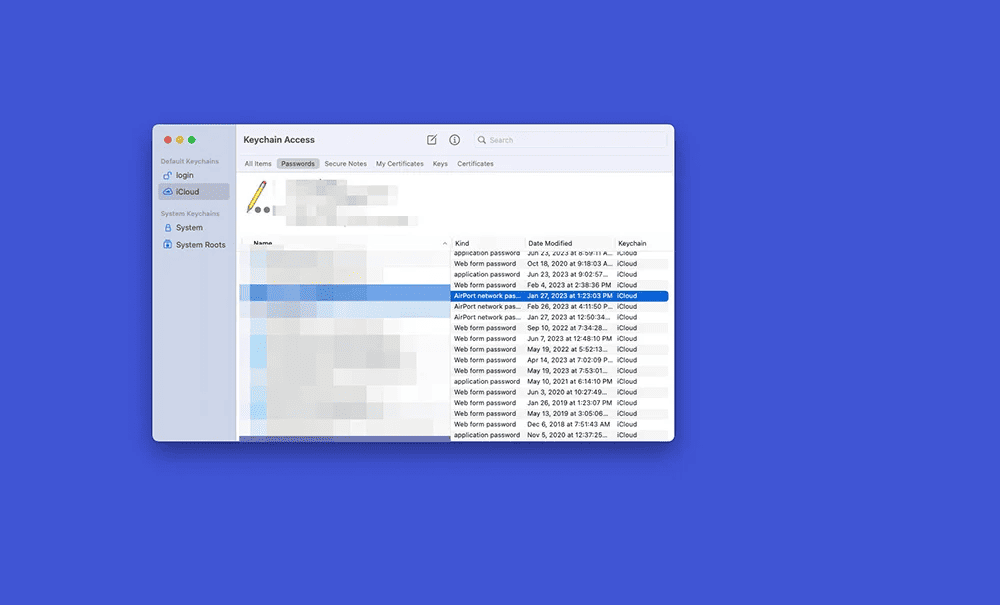Select the login keychain in sidebar
Viewport: 1000px width, 605px height.
coord(184,175)
